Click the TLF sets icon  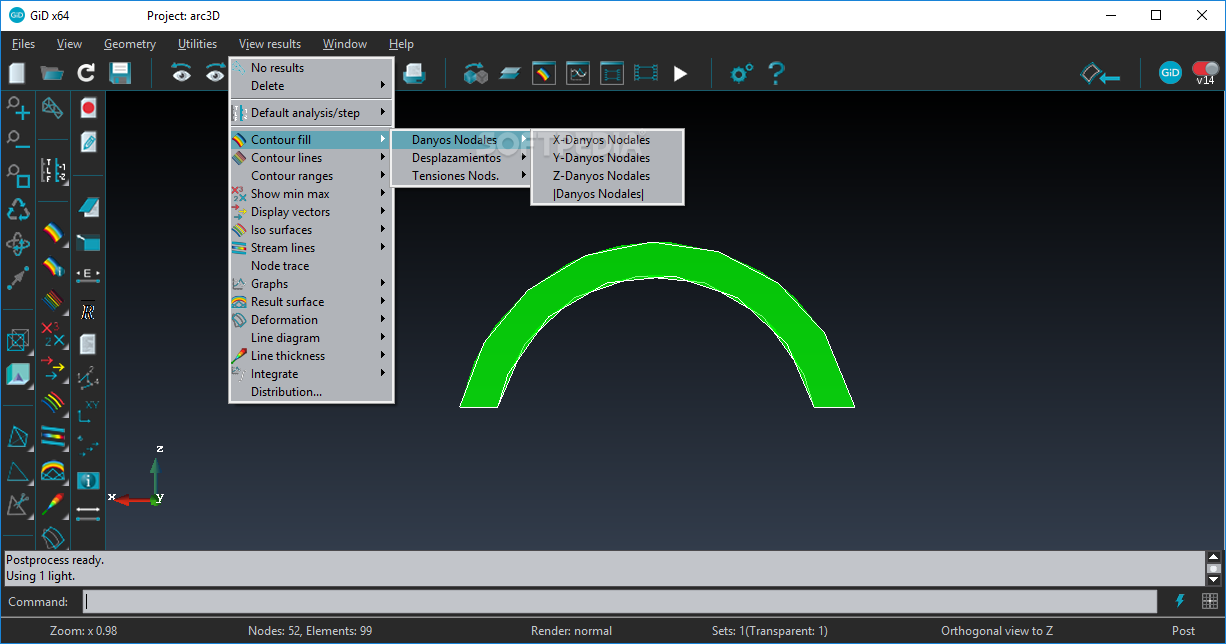53,171
